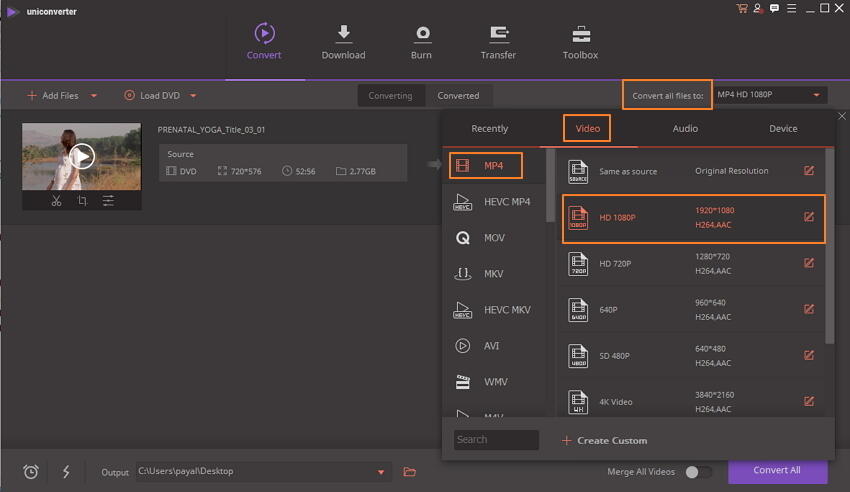Image resolution: width=850 pixels, height=492 pixels.
Task: Click the high speed conversion lightning icon
Action: tap(66, 471)
